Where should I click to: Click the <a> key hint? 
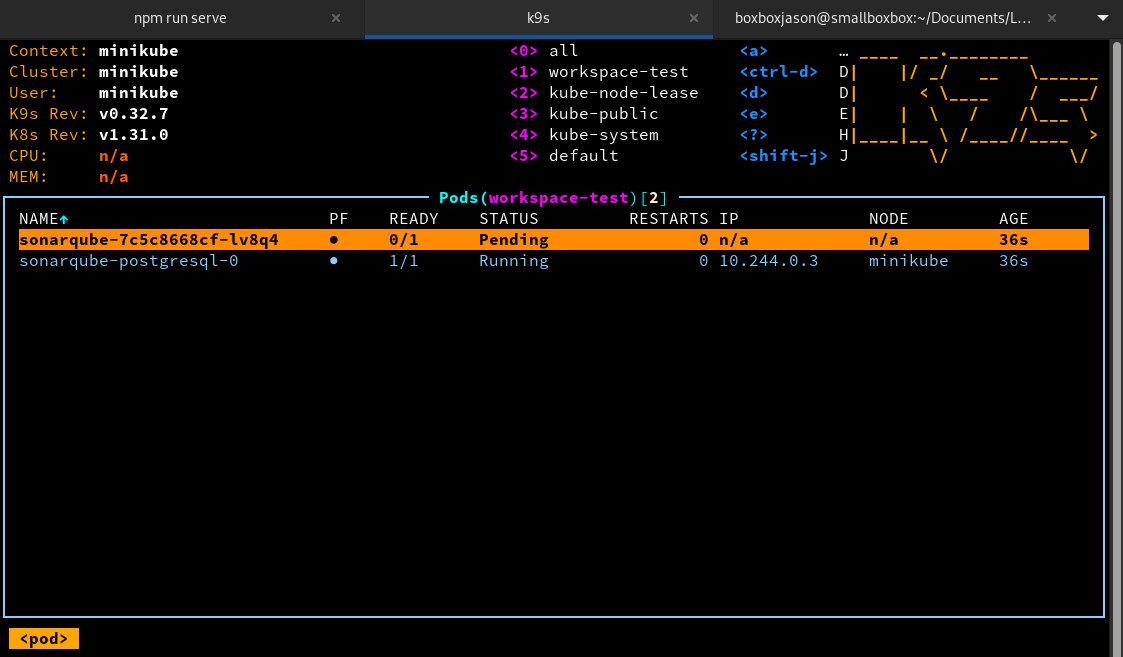click(x=753, y=51)
